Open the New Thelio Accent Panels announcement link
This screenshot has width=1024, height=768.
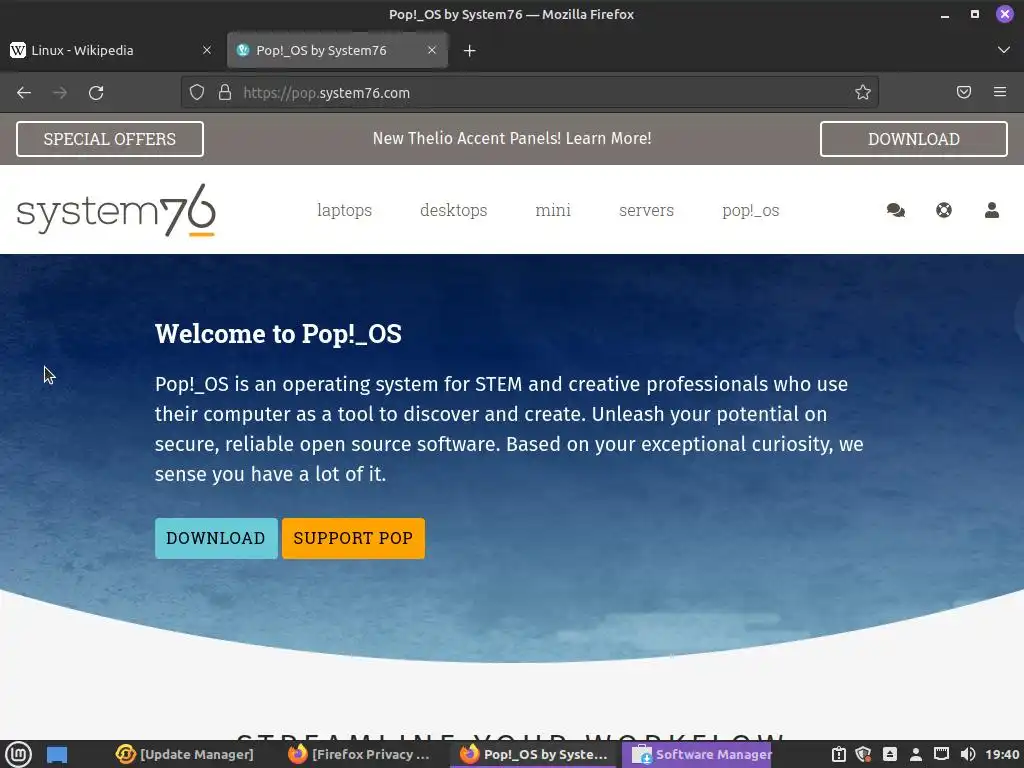[x=512, y=138]
